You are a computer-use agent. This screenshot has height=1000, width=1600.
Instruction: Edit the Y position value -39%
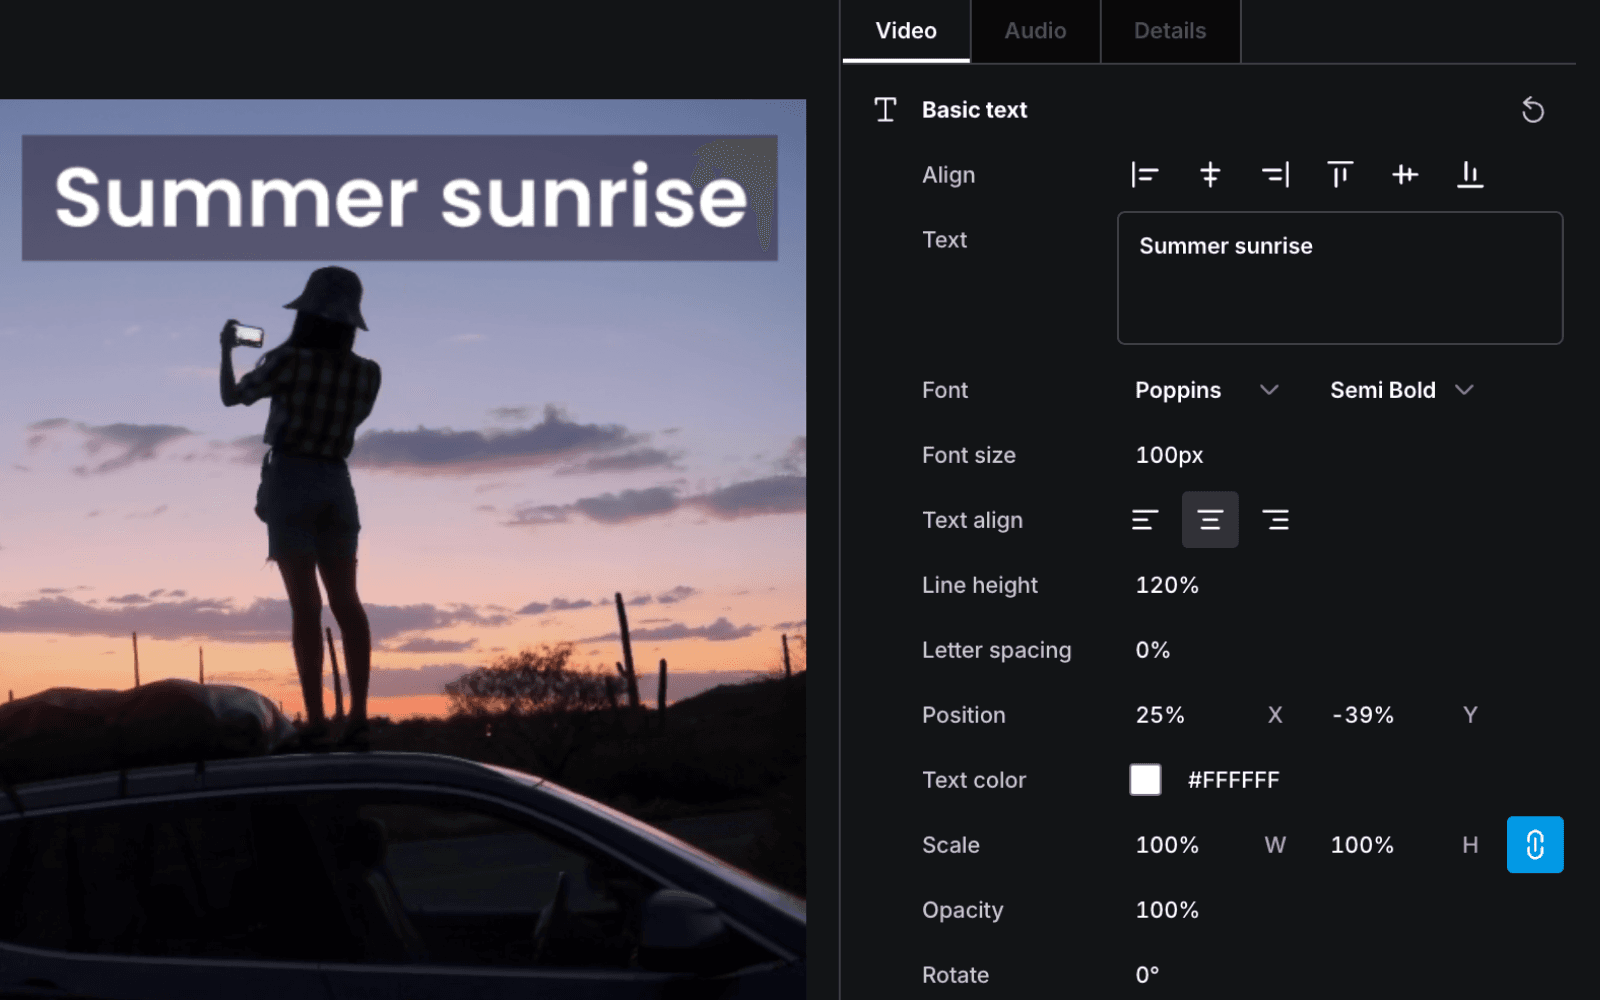pyautogui.click(x=1363, y=715)
